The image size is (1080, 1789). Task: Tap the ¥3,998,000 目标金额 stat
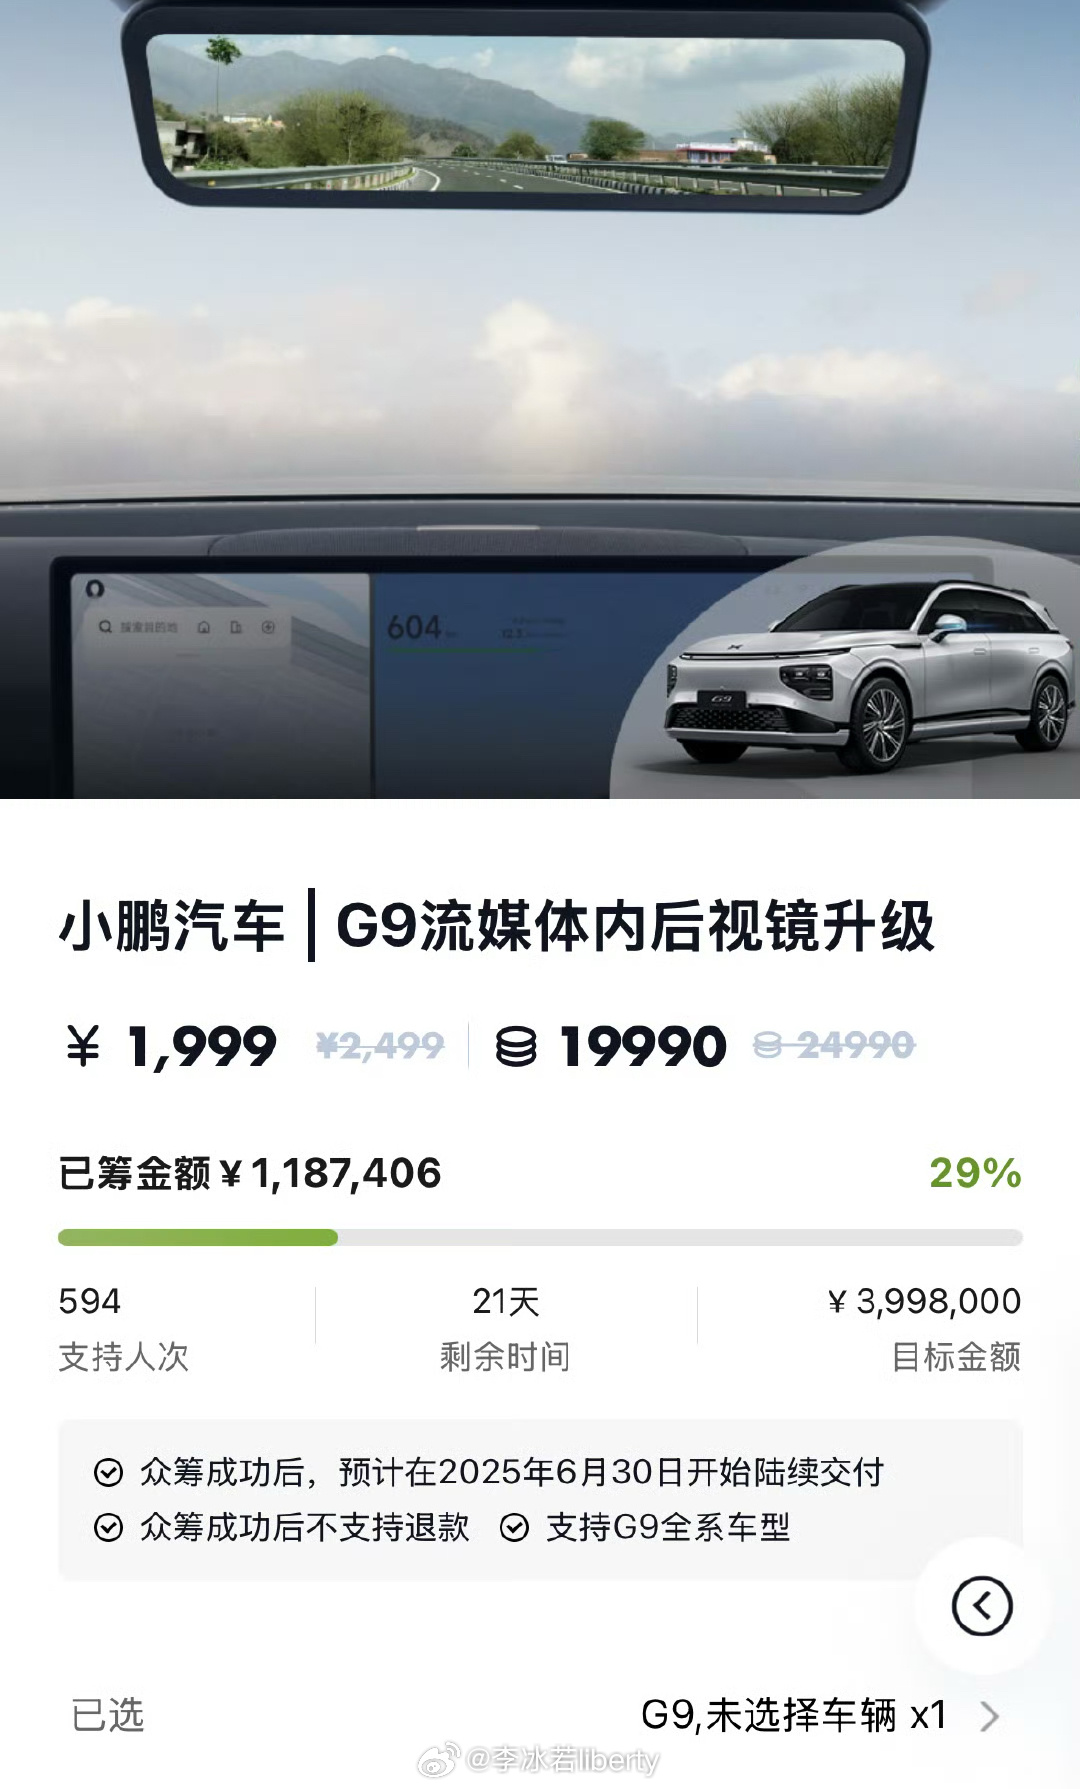tap(924, 1328)
